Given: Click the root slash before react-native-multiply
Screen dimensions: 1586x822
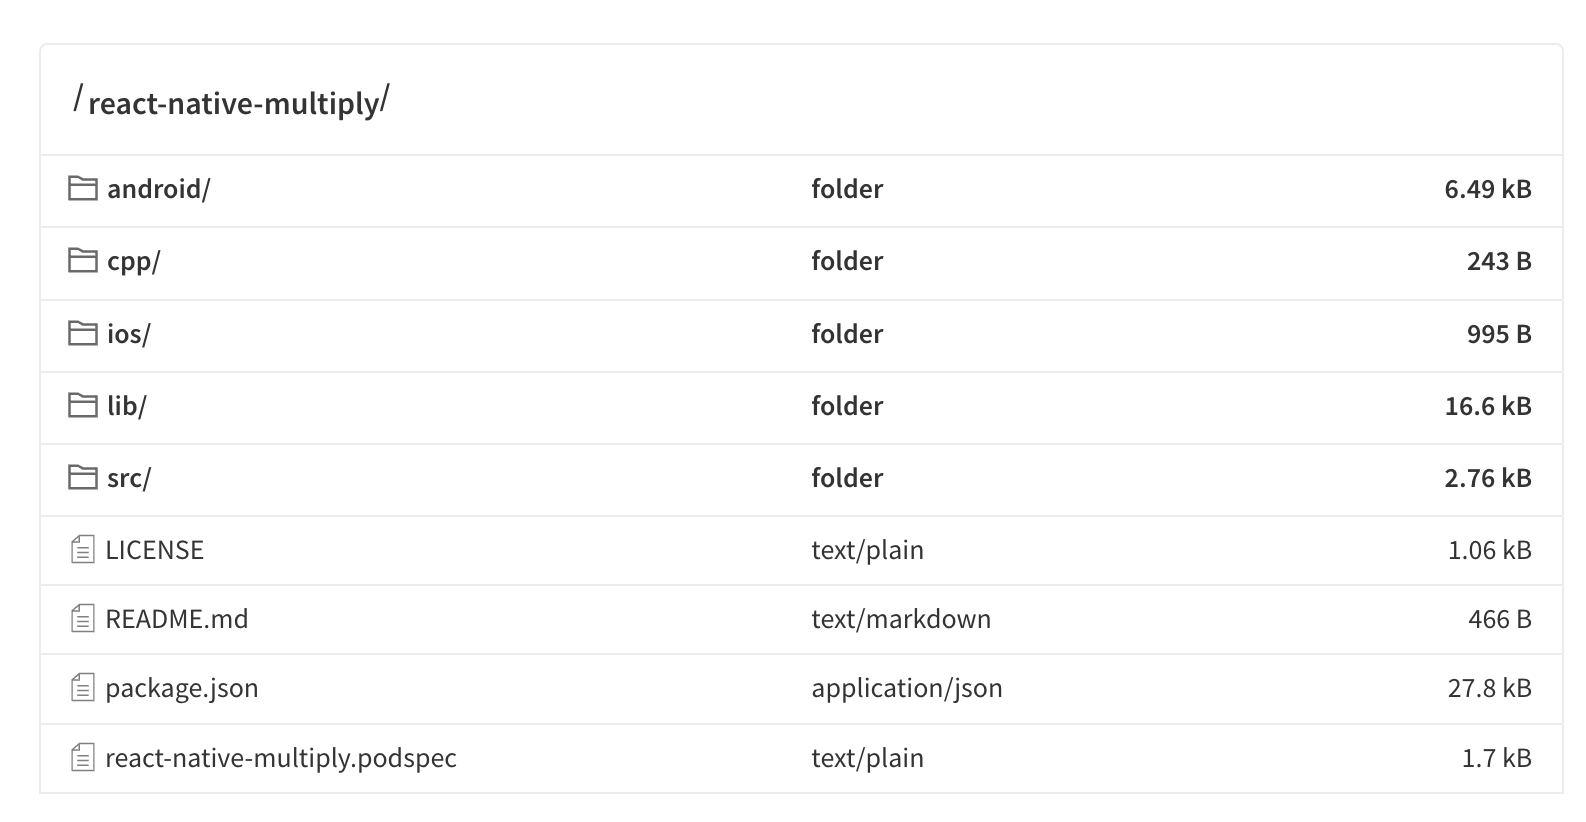Looking at the screenshot, I should tap(78, 99).
